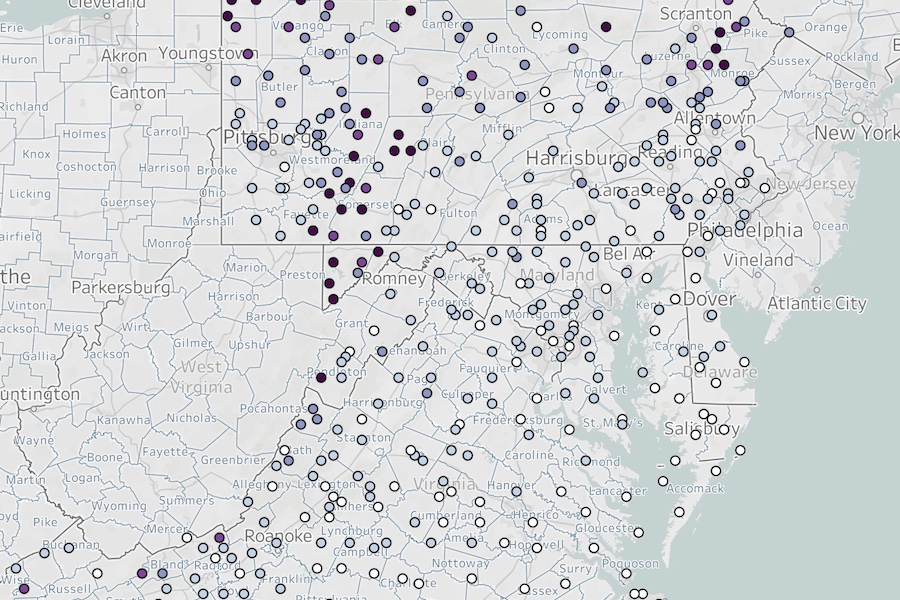The image size is (900, 600).
Task: Click the Somerset county label
Action: click(365, 204)
